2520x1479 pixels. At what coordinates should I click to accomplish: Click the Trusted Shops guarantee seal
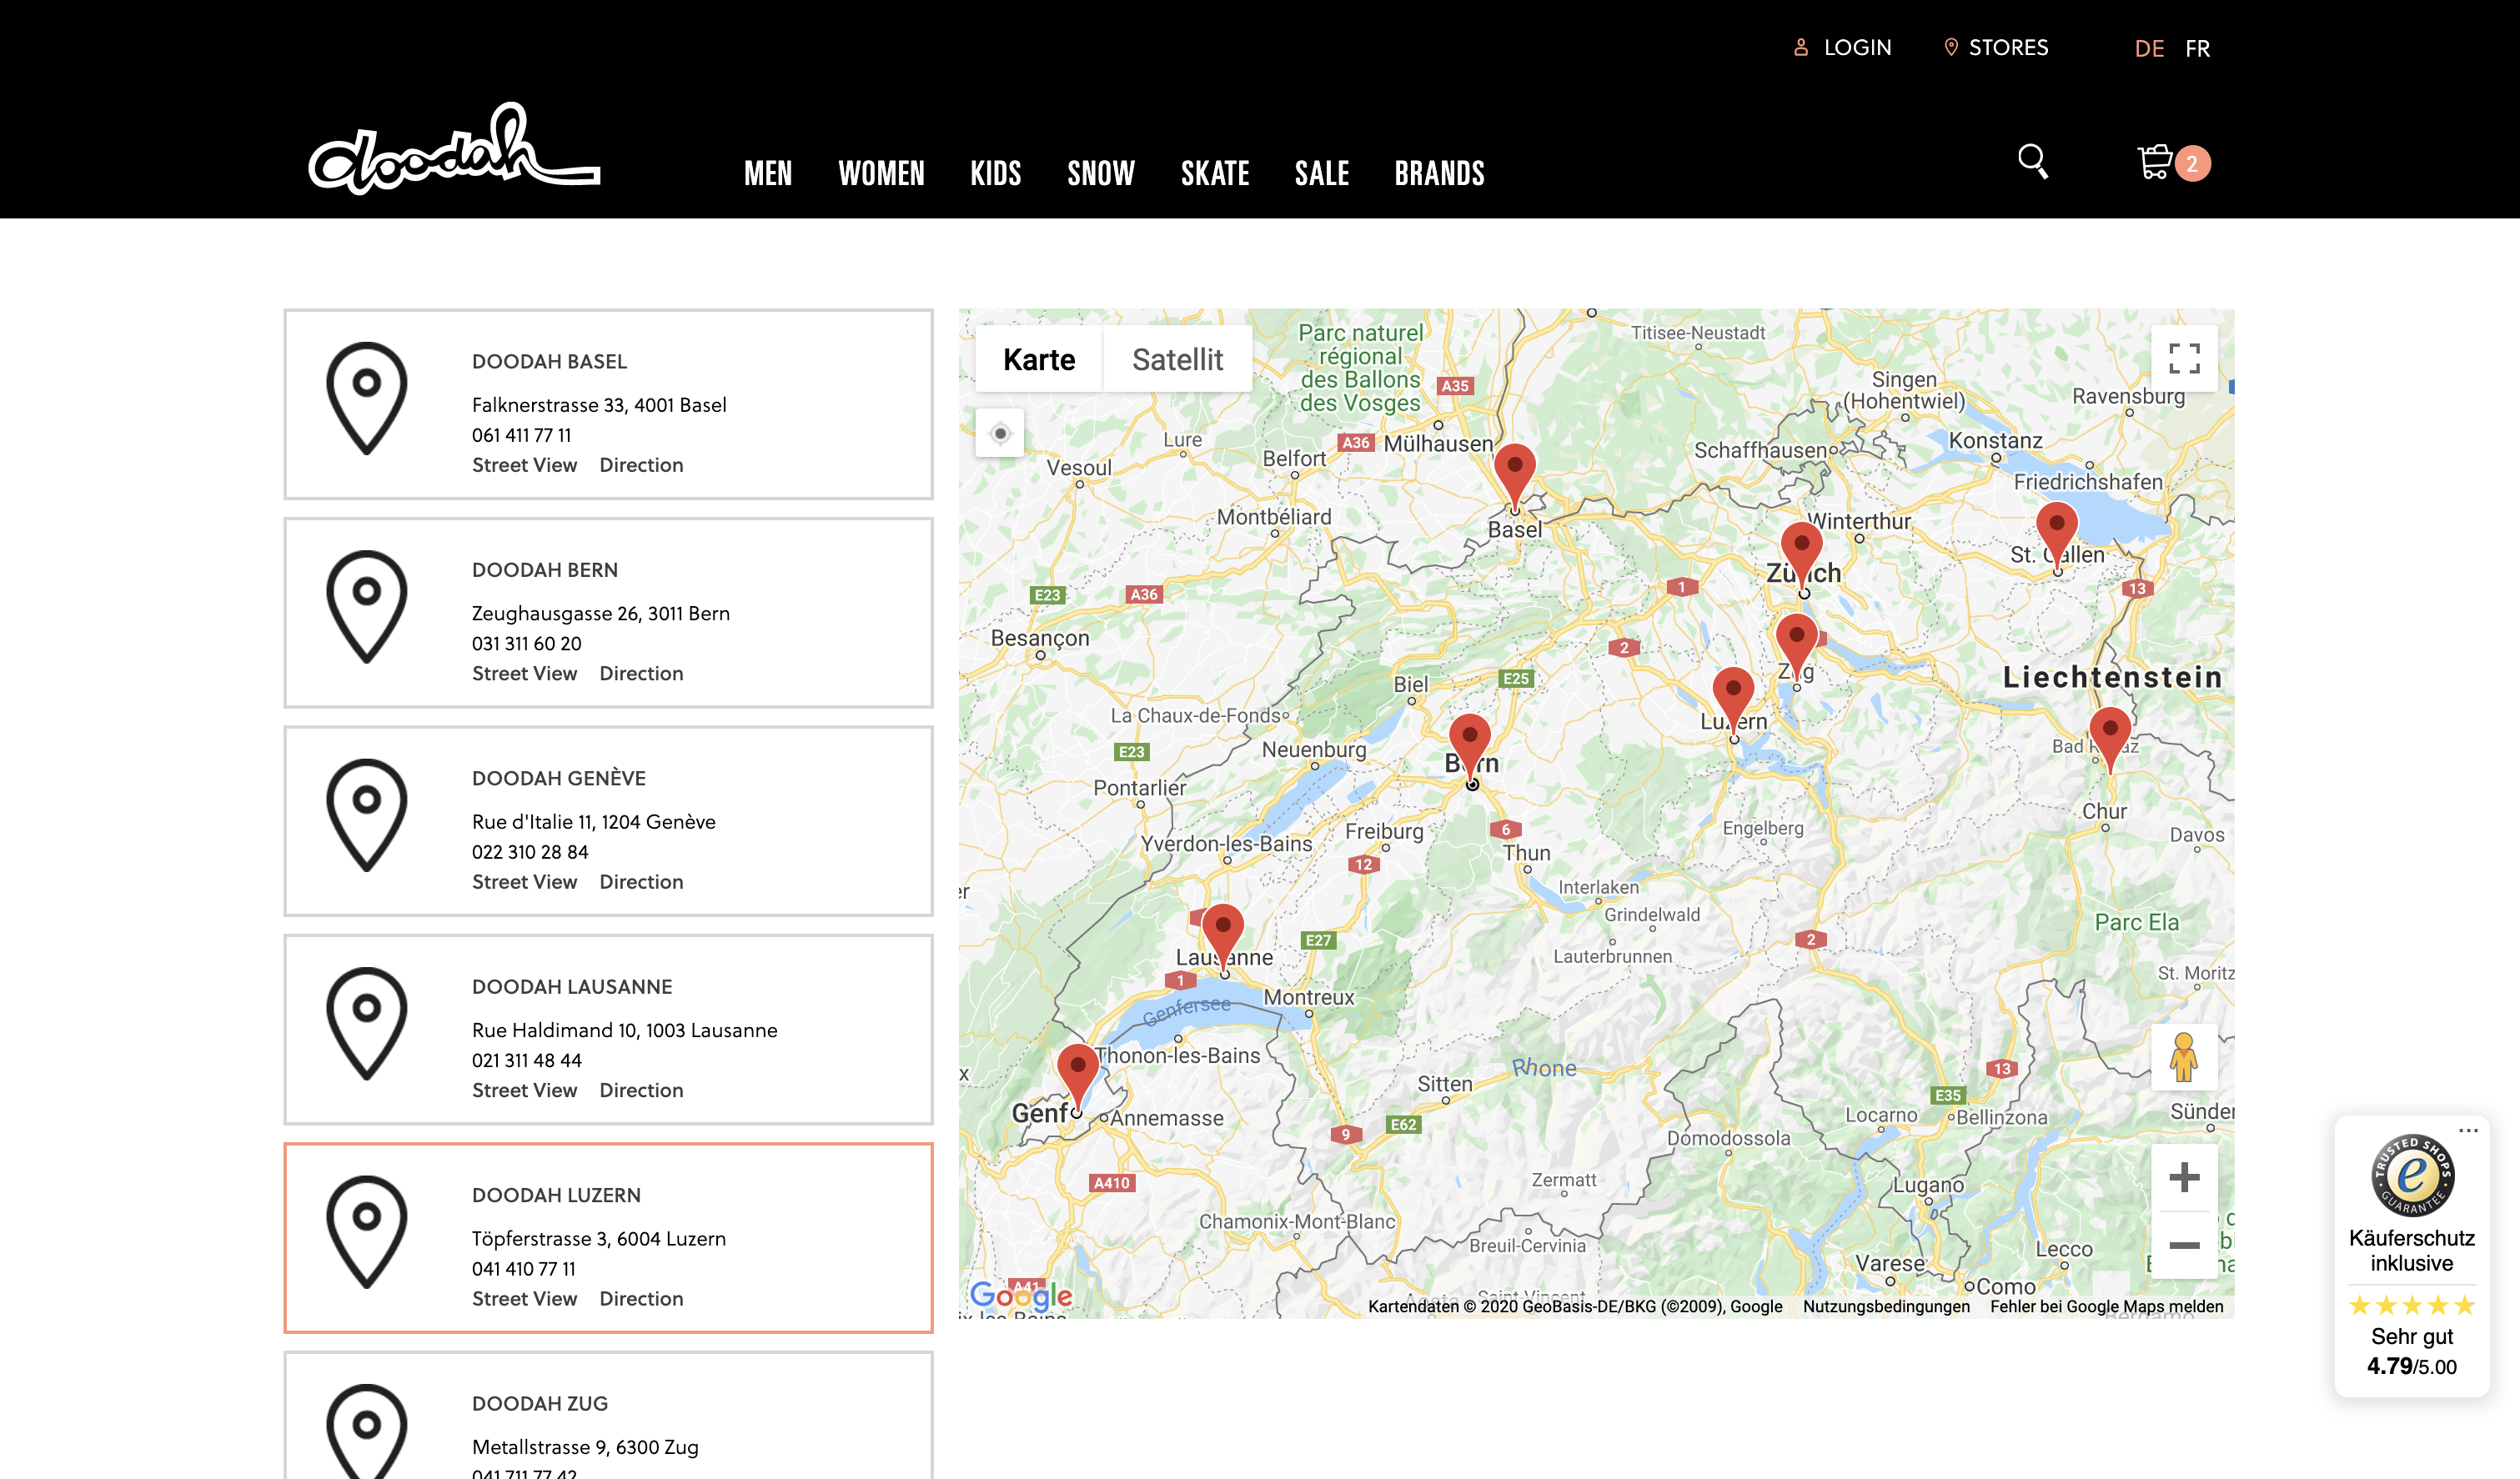(x=2411, y=1175)
